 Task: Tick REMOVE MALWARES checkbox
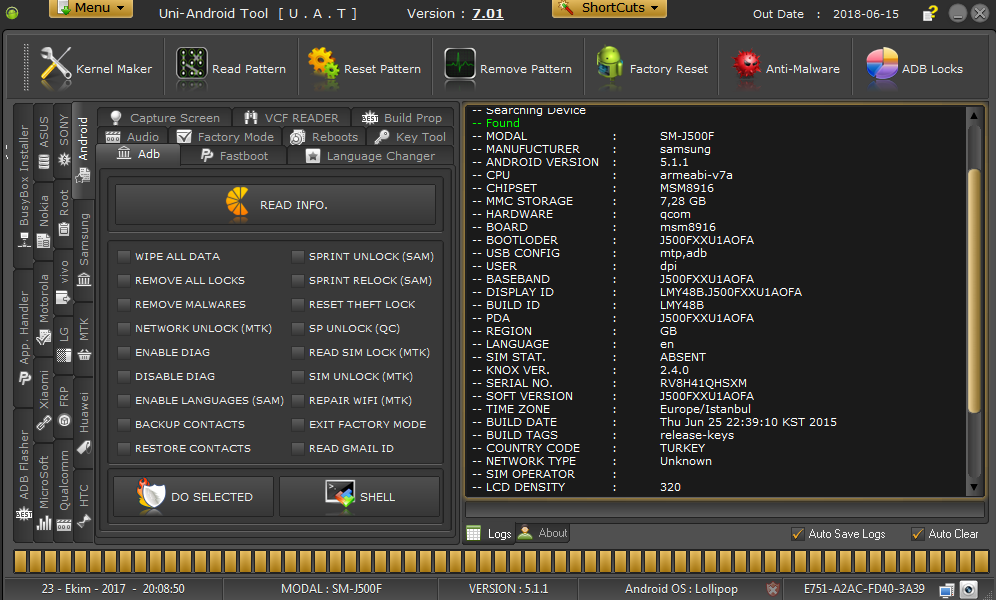(124, 305)
